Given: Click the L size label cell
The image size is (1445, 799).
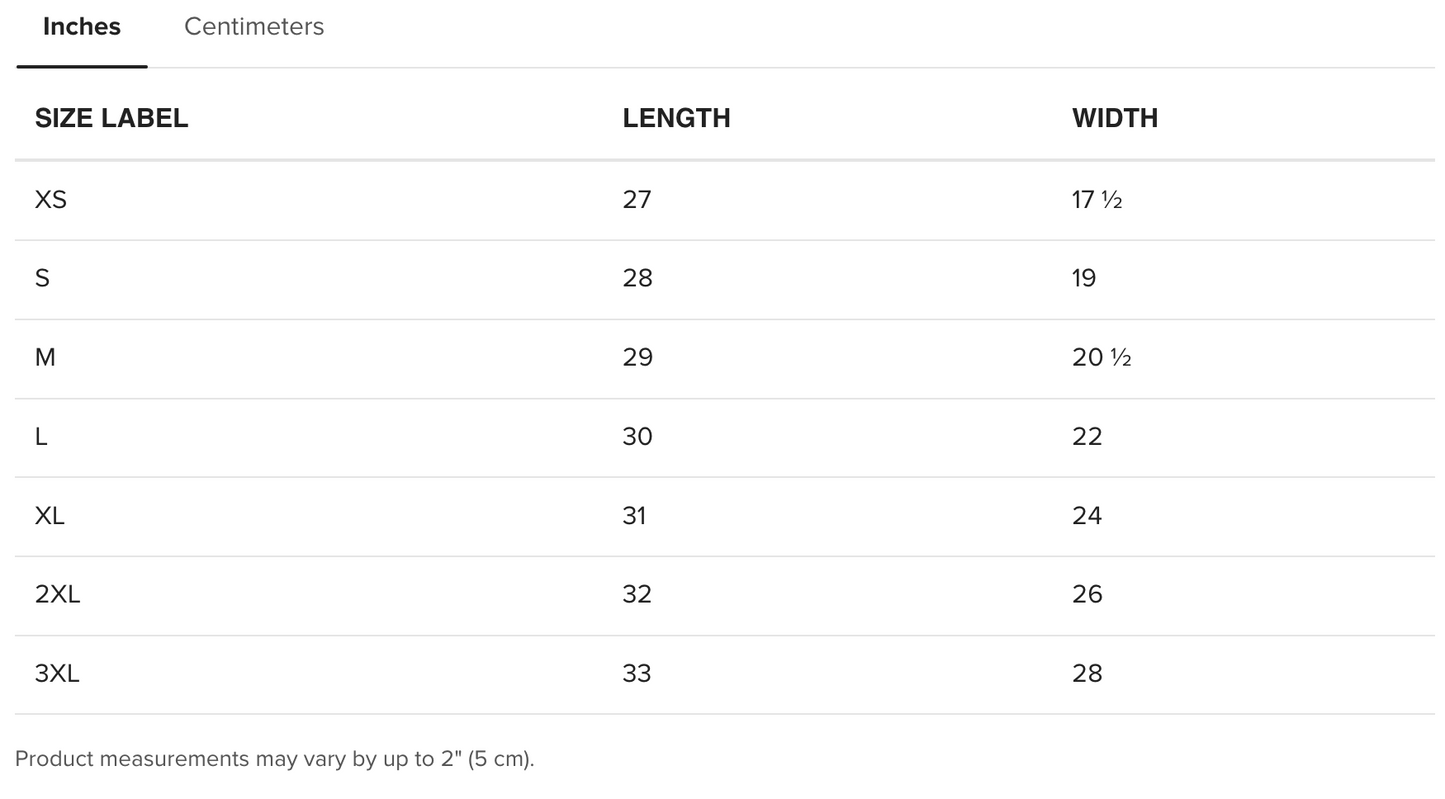Looking at the screenshot, I should [x=41, y=436].
